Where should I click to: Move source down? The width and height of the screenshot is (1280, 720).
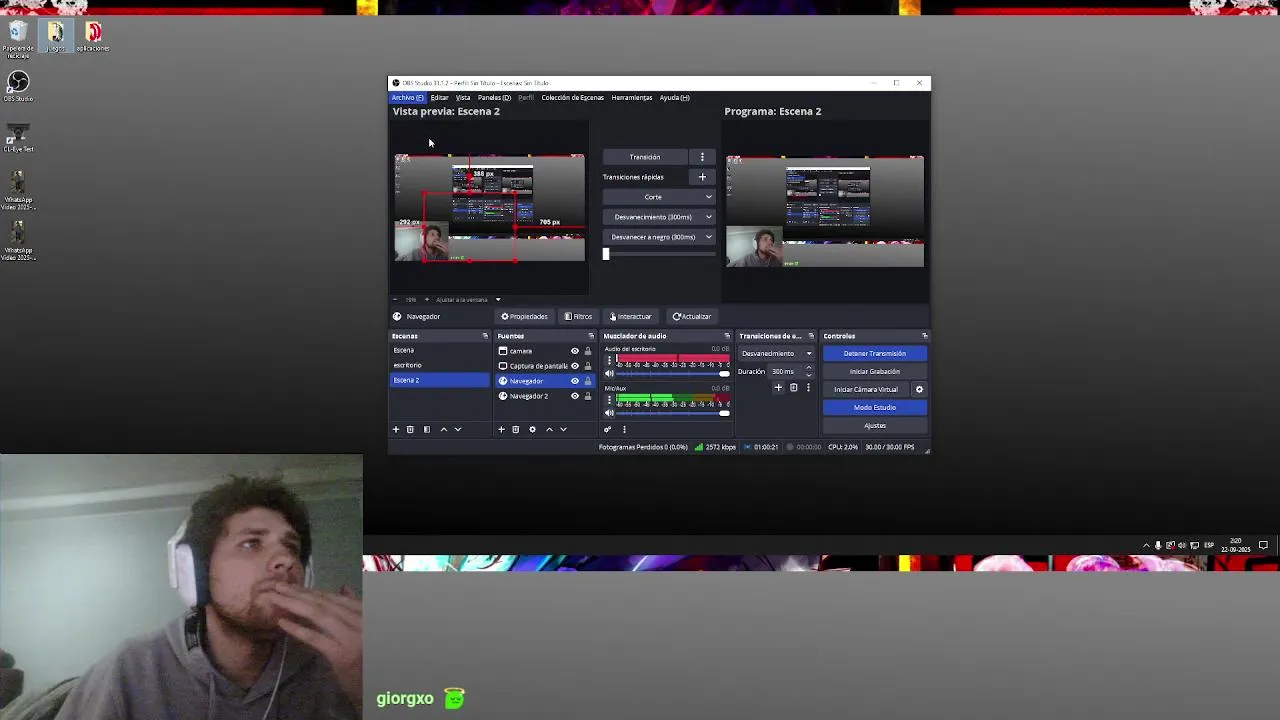click(563, 429)
